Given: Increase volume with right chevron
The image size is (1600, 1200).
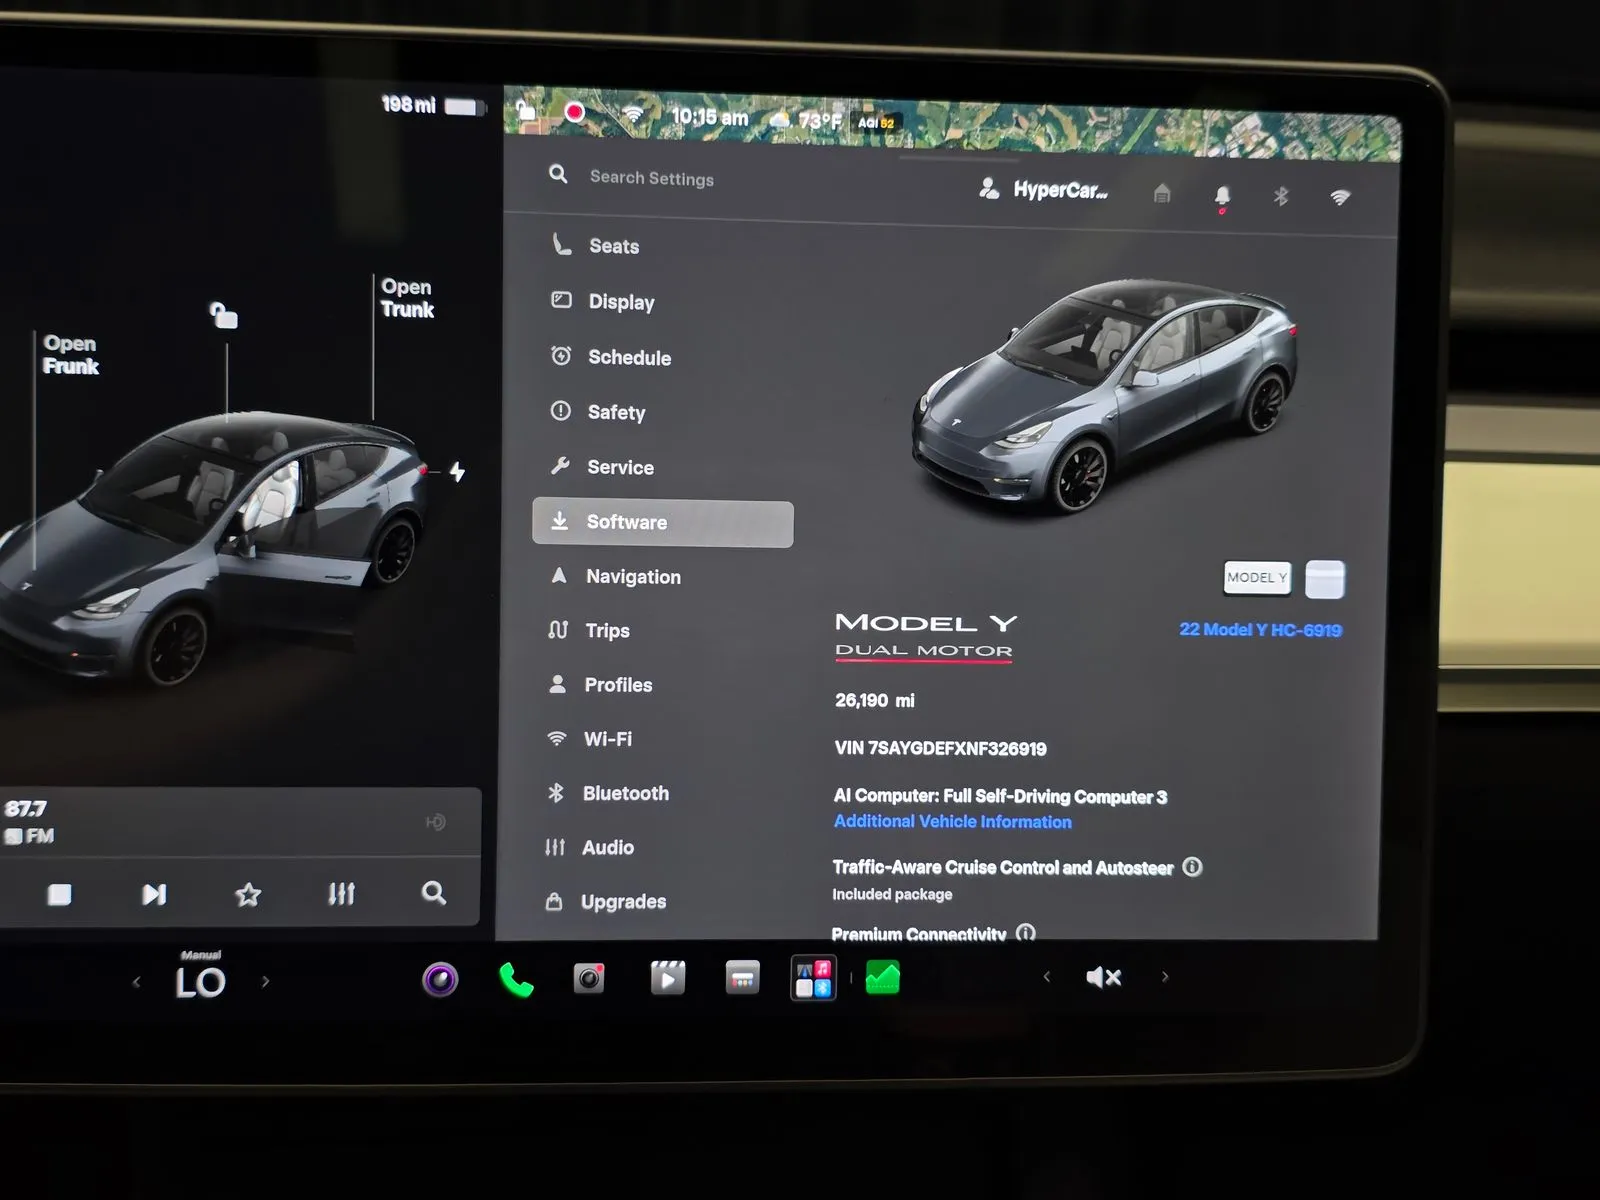Looking at the screenshot, I should pyautogui.click(x=1165, y=976).
